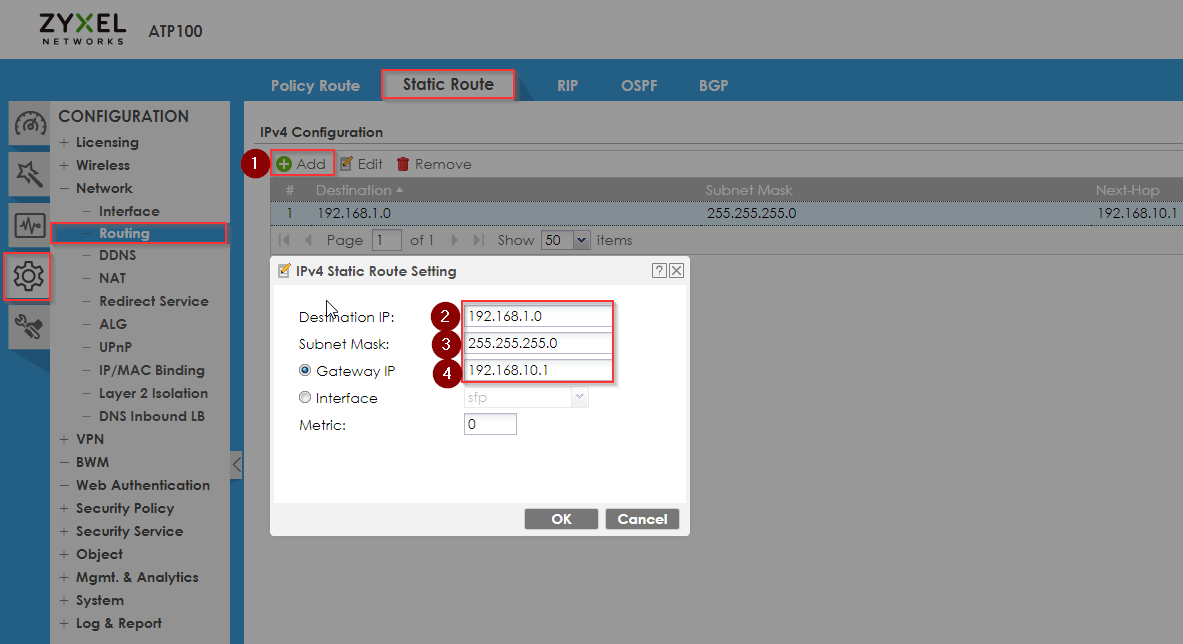The image size is (1183, 644).
Task: Select the Configuration gear icon
Action: click(28, 277)
